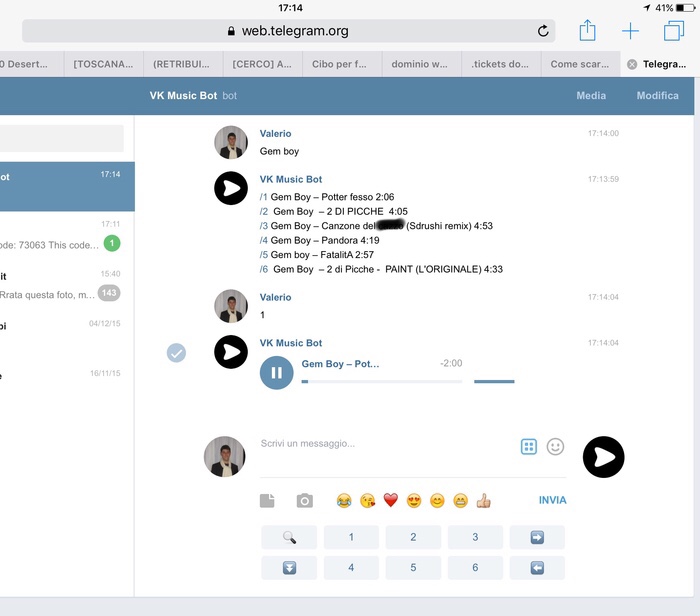Image resolution: width=700 pixels, height=616 pixels.
Task: Open Valerio's avatar on the Gem boy message
Action: point(231,142)
